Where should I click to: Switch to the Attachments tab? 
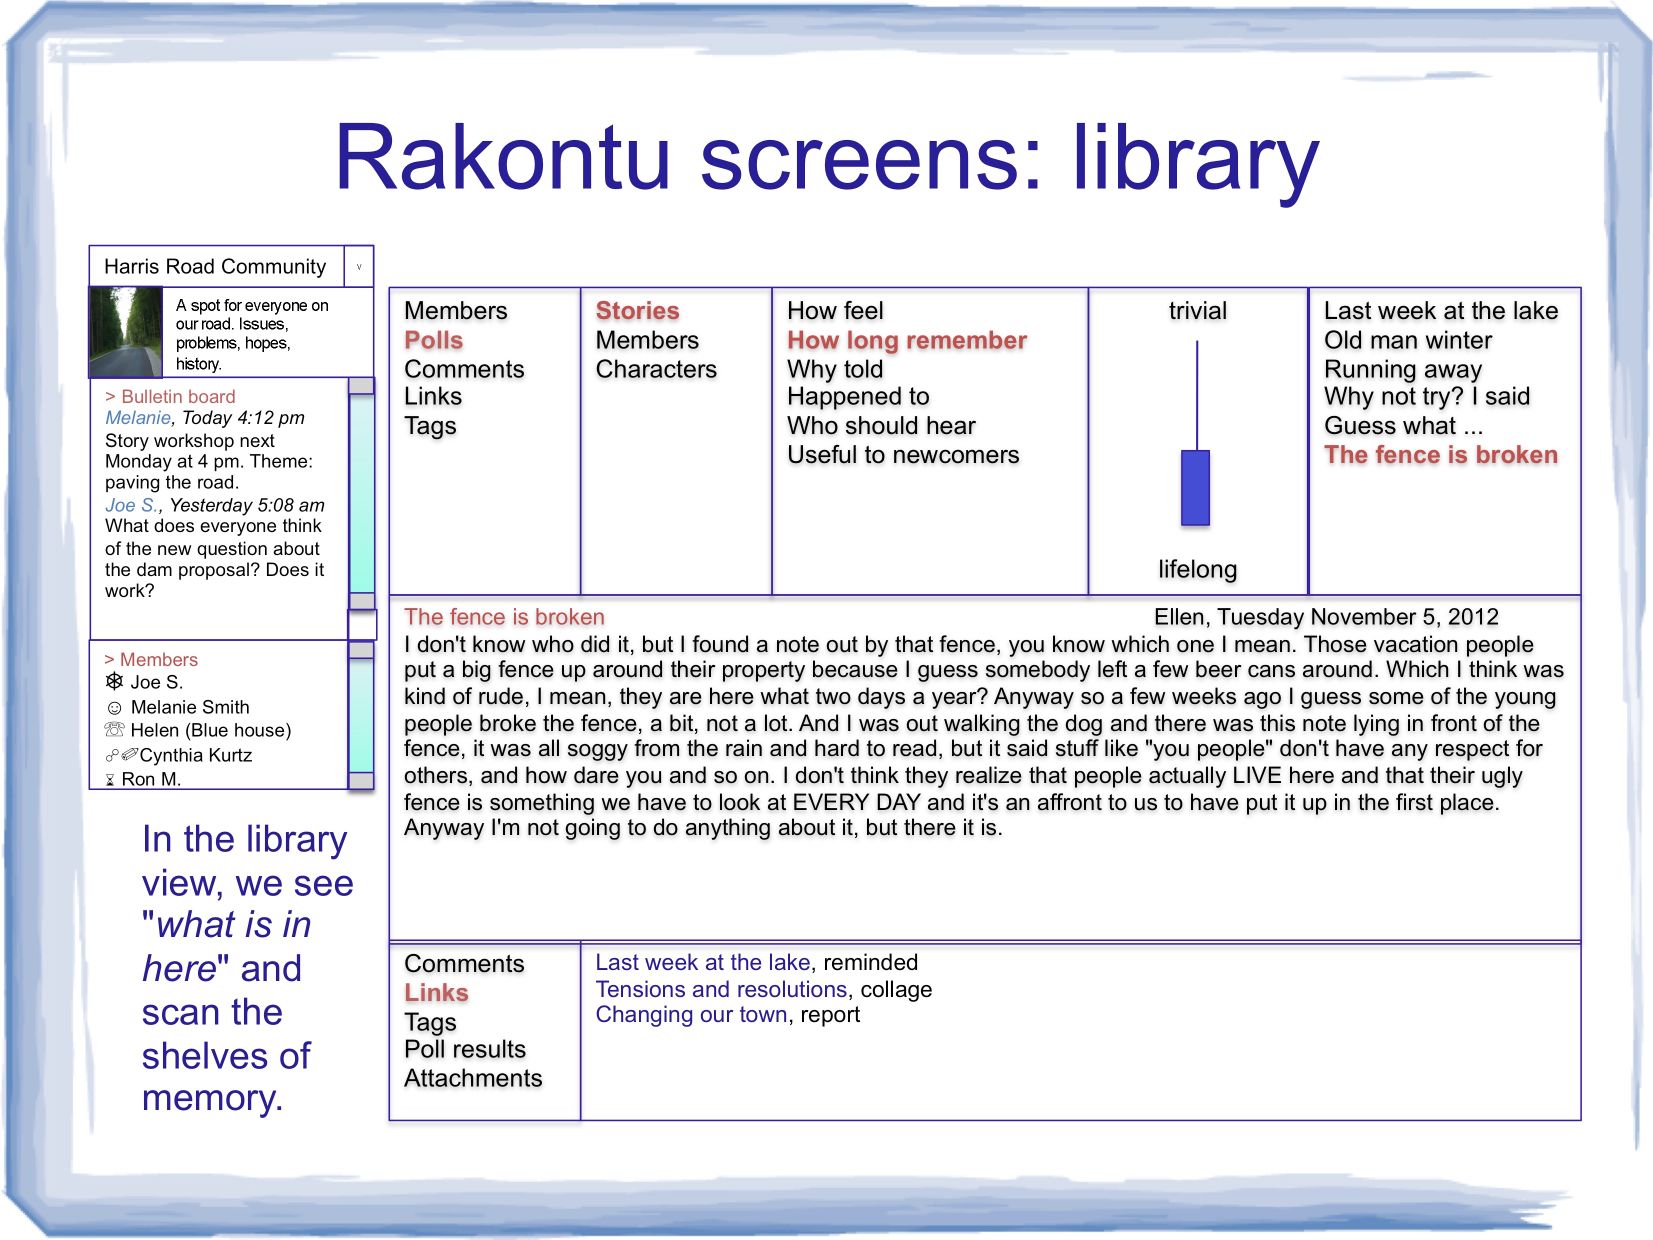coord(473,1079)
